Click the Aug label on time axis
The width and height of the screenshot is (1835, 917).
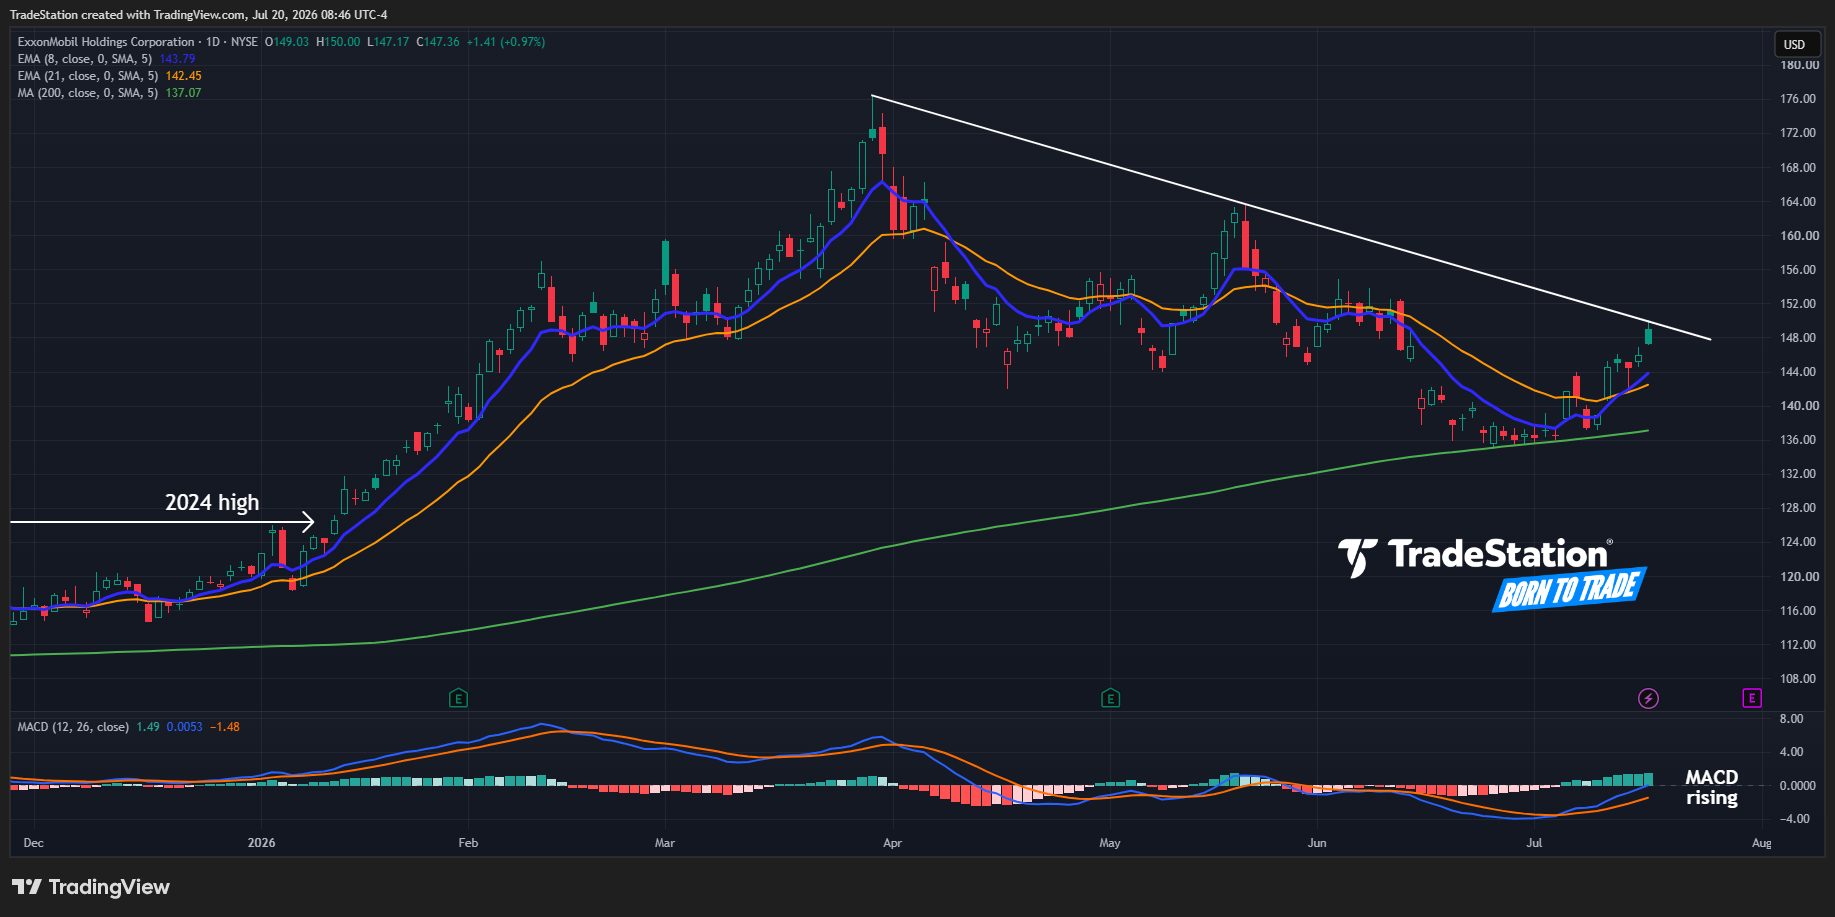[1762, 843]
